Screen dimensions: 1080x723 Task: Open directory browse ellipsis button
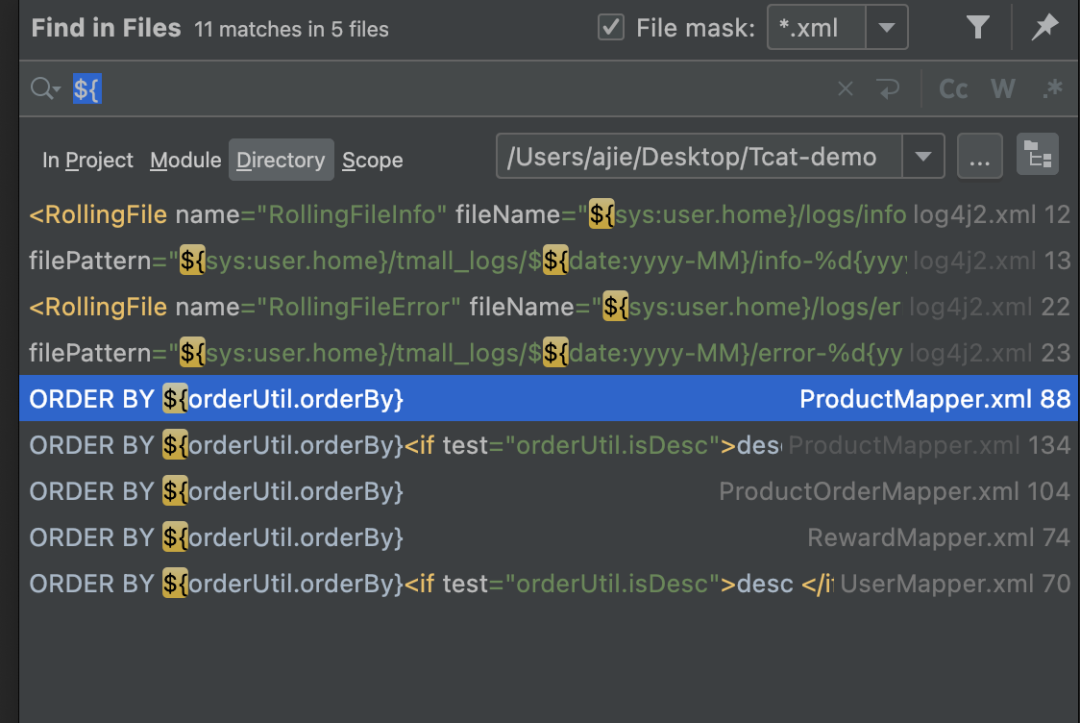[980, 158]
